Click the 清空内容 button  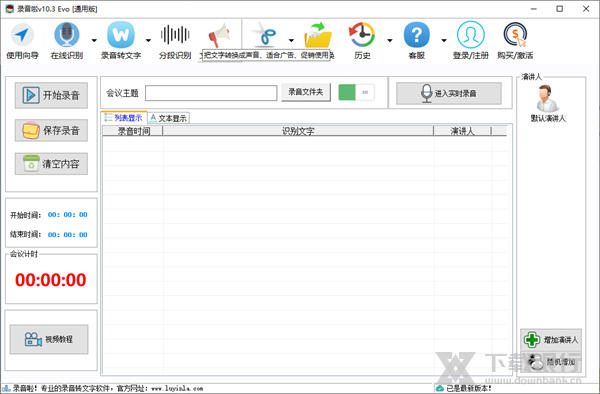click(x=51, y=164)
